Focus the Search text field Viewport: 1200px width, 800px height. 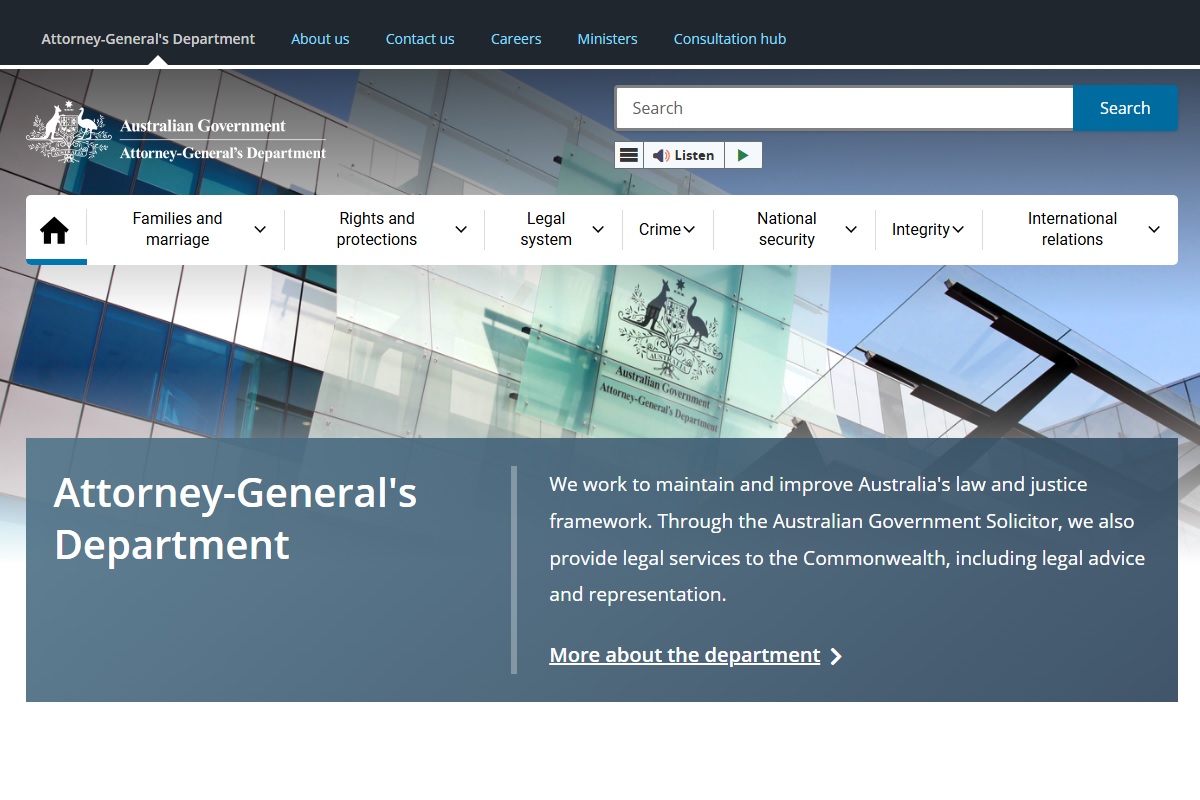click(x=844, y=108)
